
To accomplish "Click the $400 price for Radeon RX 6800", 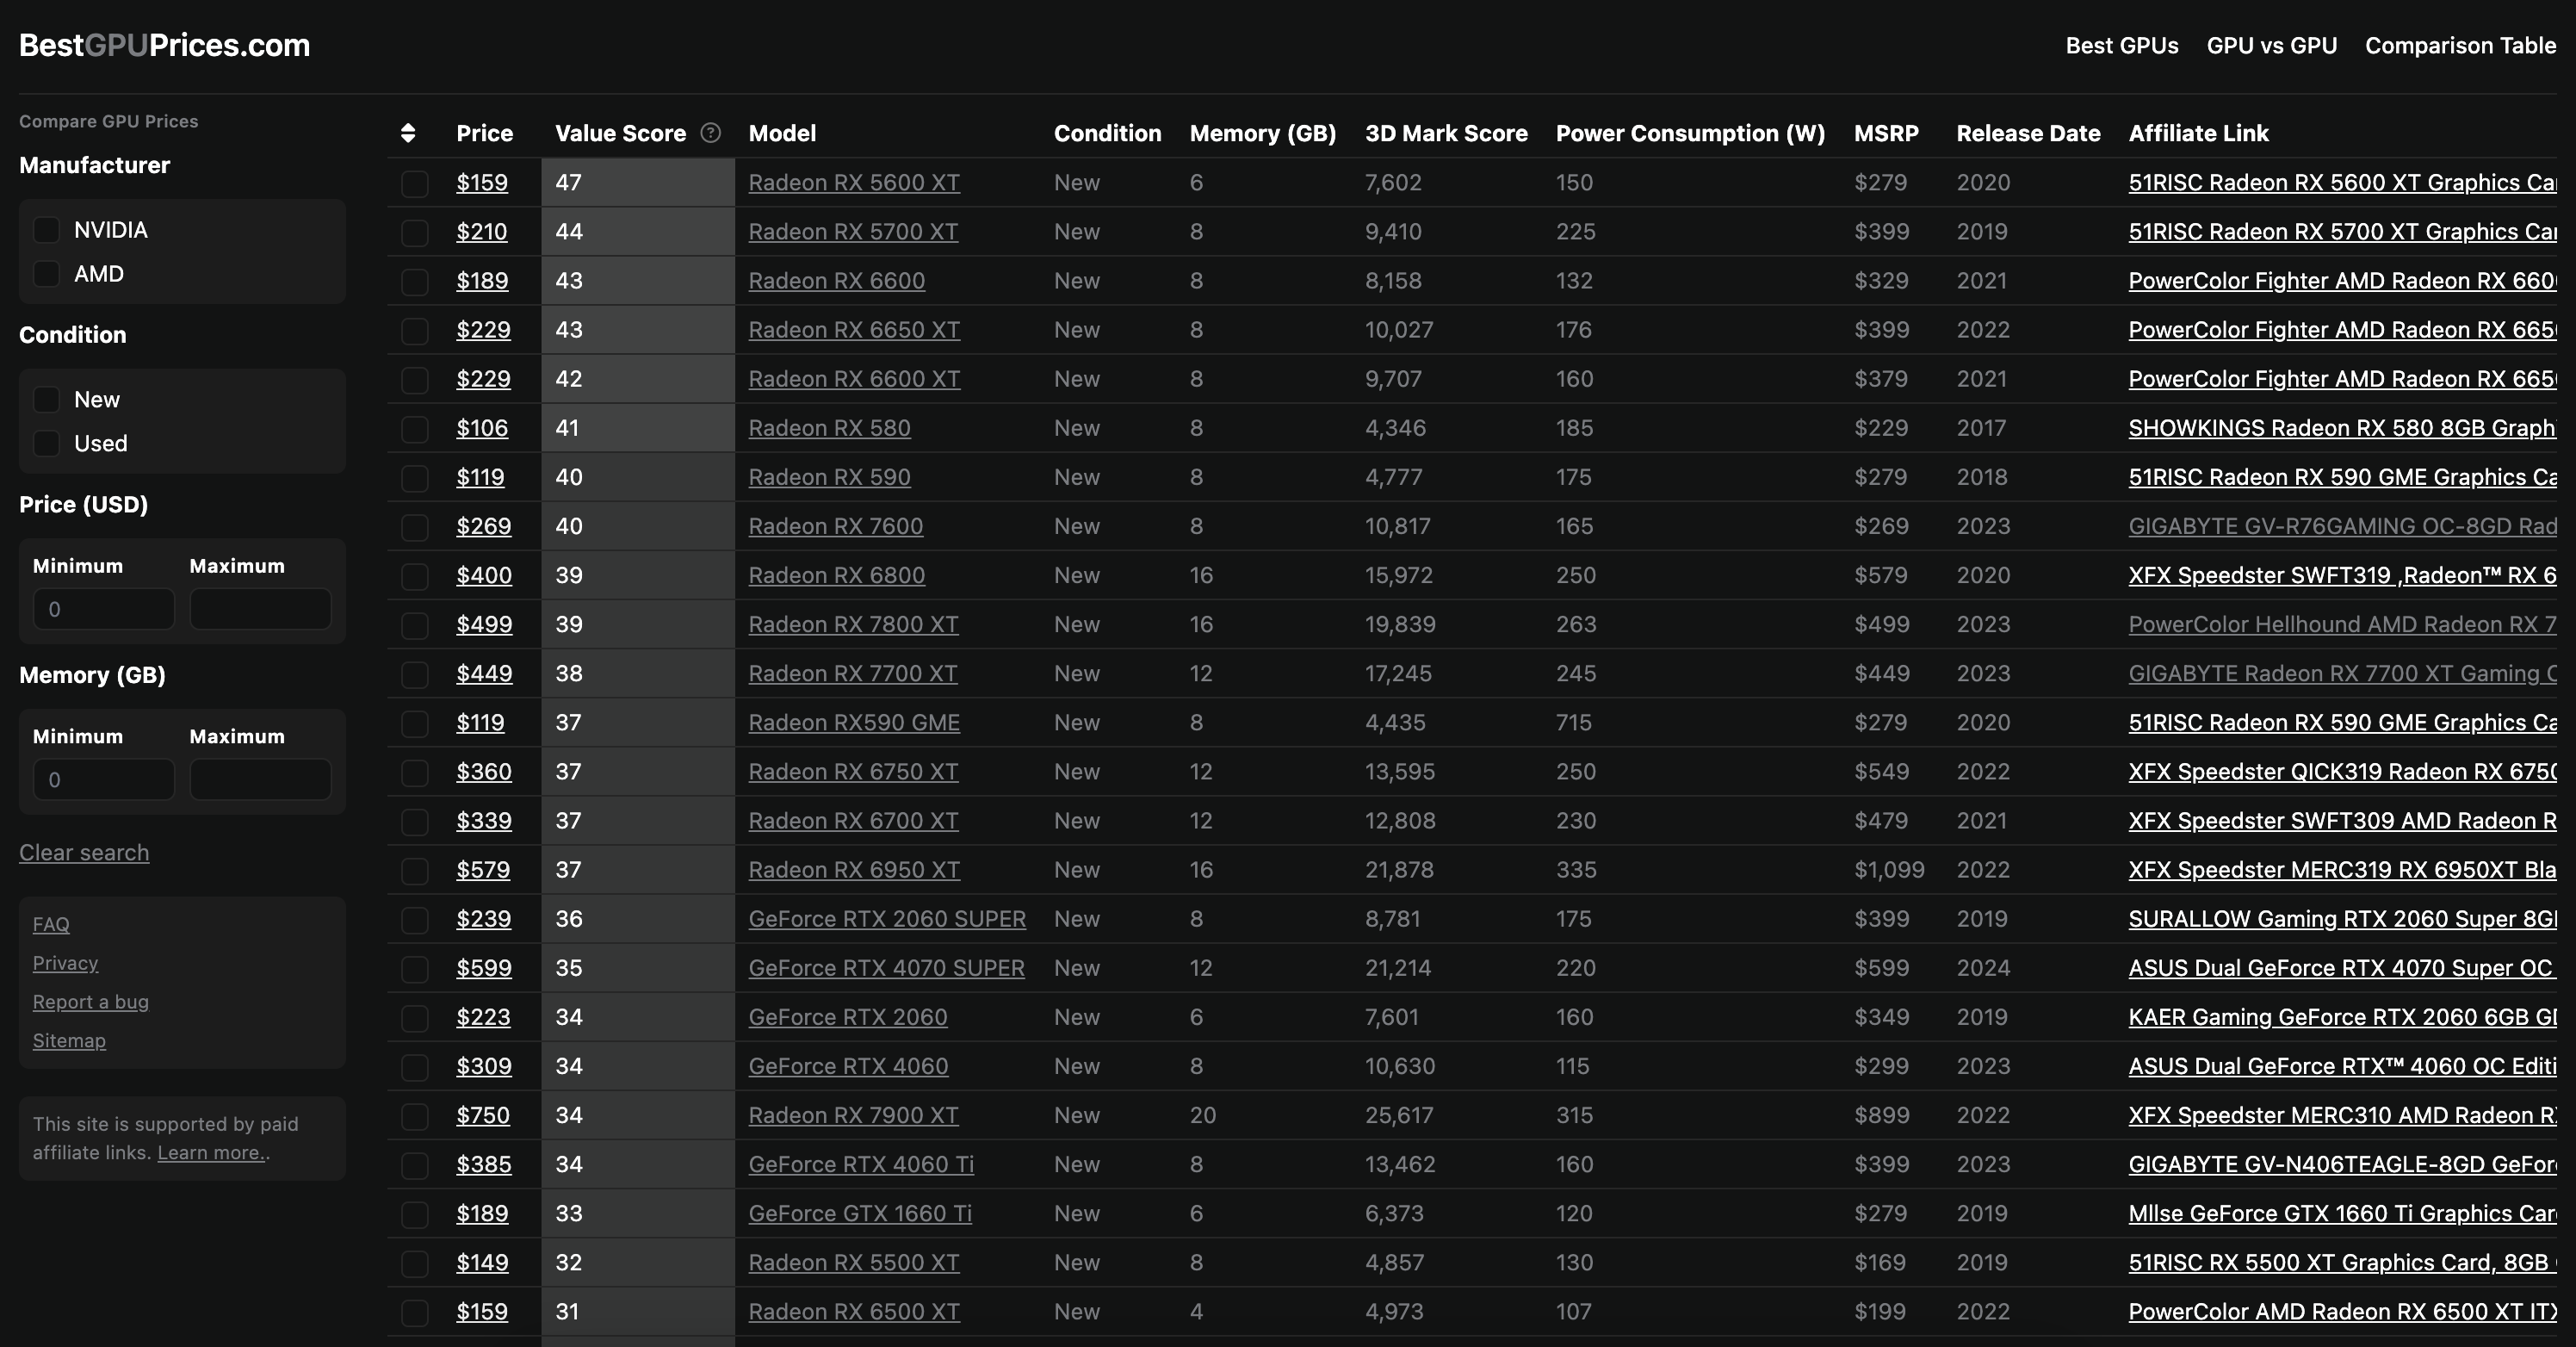I will click(x=484, y=575).
